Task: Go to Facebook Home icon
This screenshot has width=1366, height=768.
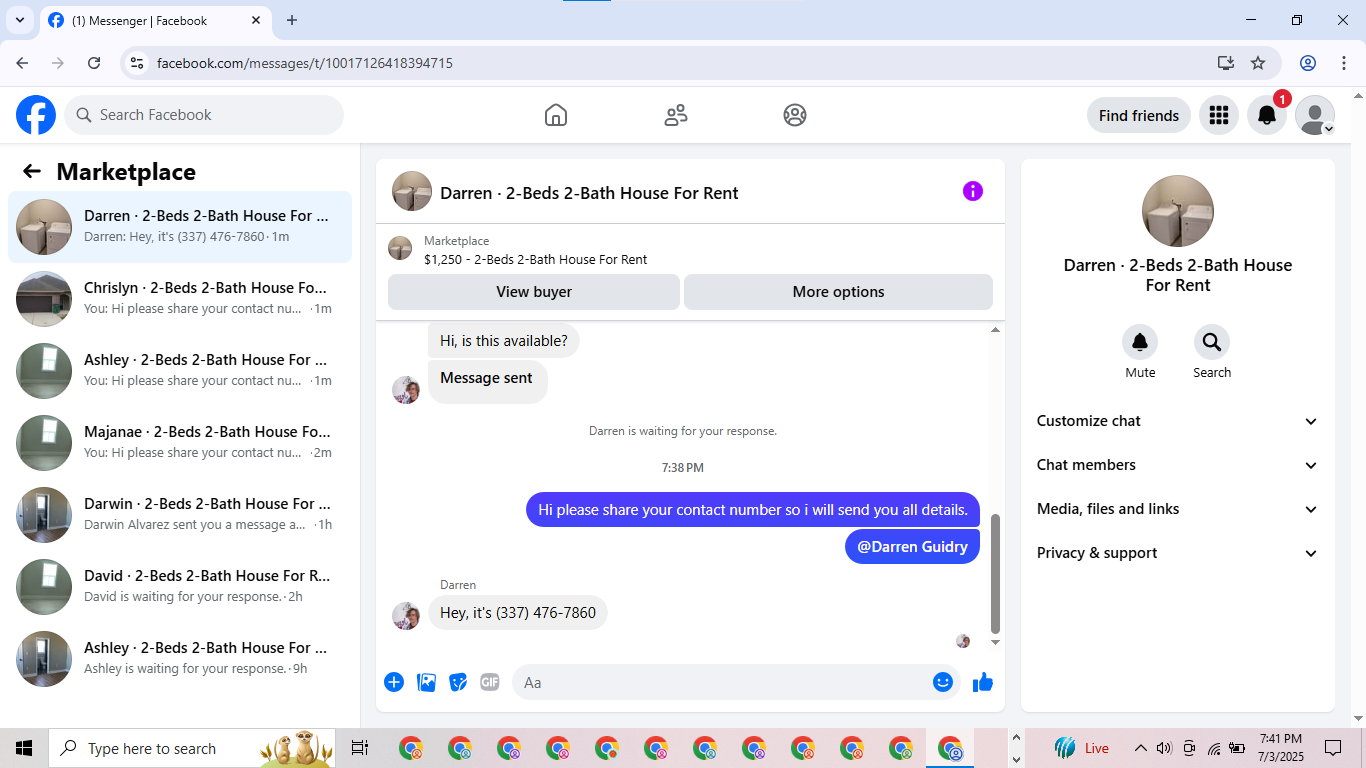Action: [x=556, y=115]
